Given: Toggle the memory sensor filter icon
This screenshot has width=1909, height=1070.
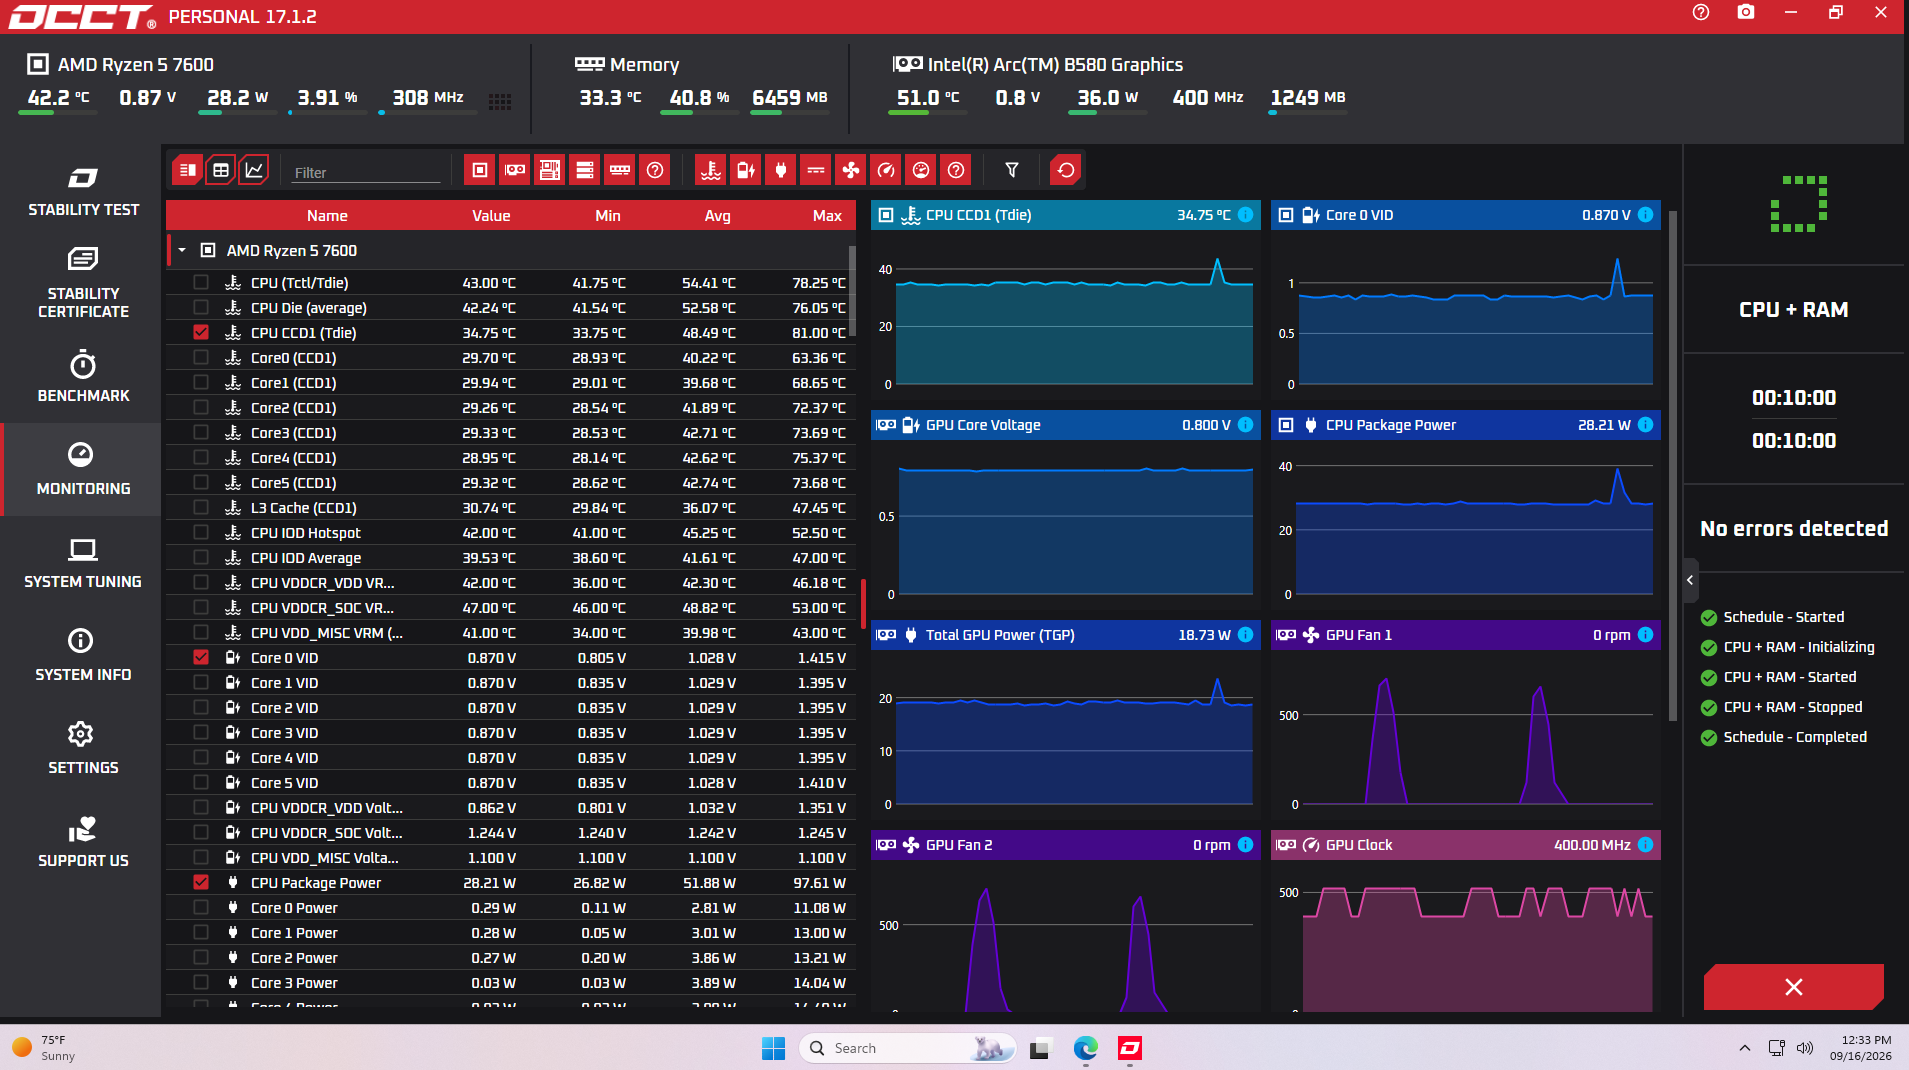Looking at the screenshot, I should coord(620,170).
